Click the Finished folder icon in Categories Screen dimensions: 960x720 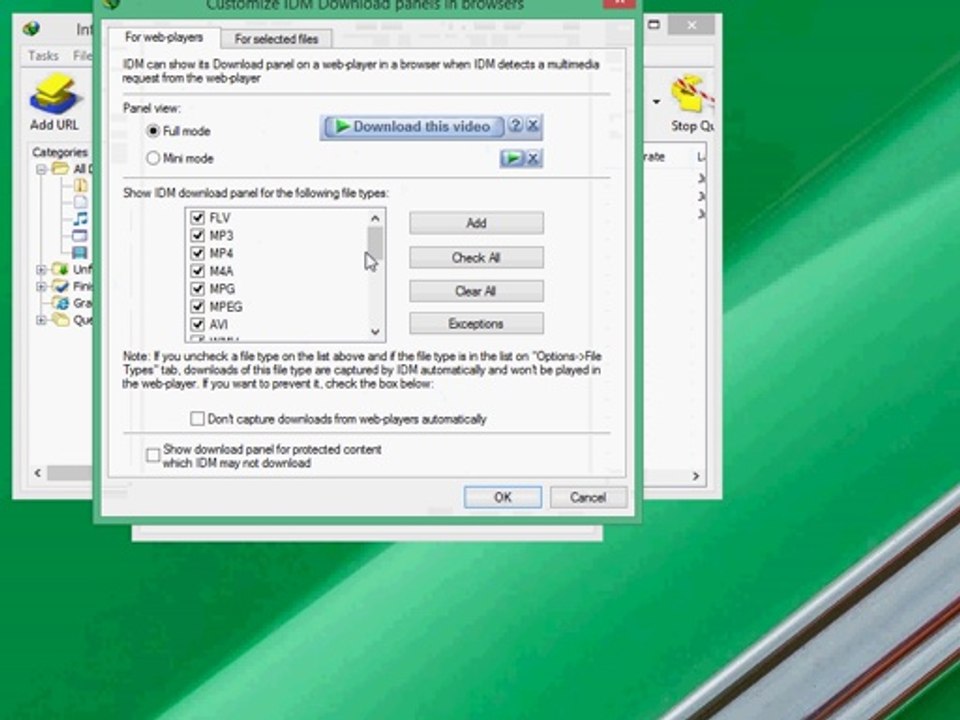point(60,286)
